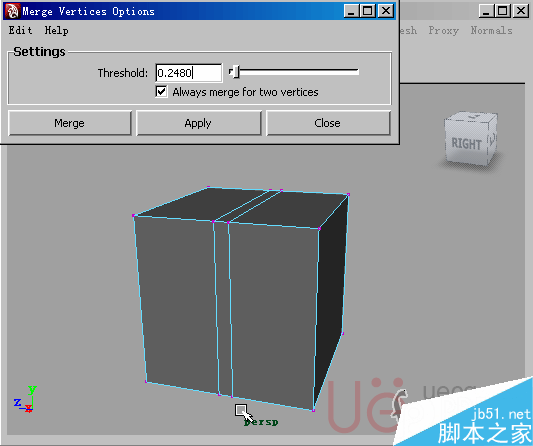Open the Normals menu in main Maya window

(491, 30)
